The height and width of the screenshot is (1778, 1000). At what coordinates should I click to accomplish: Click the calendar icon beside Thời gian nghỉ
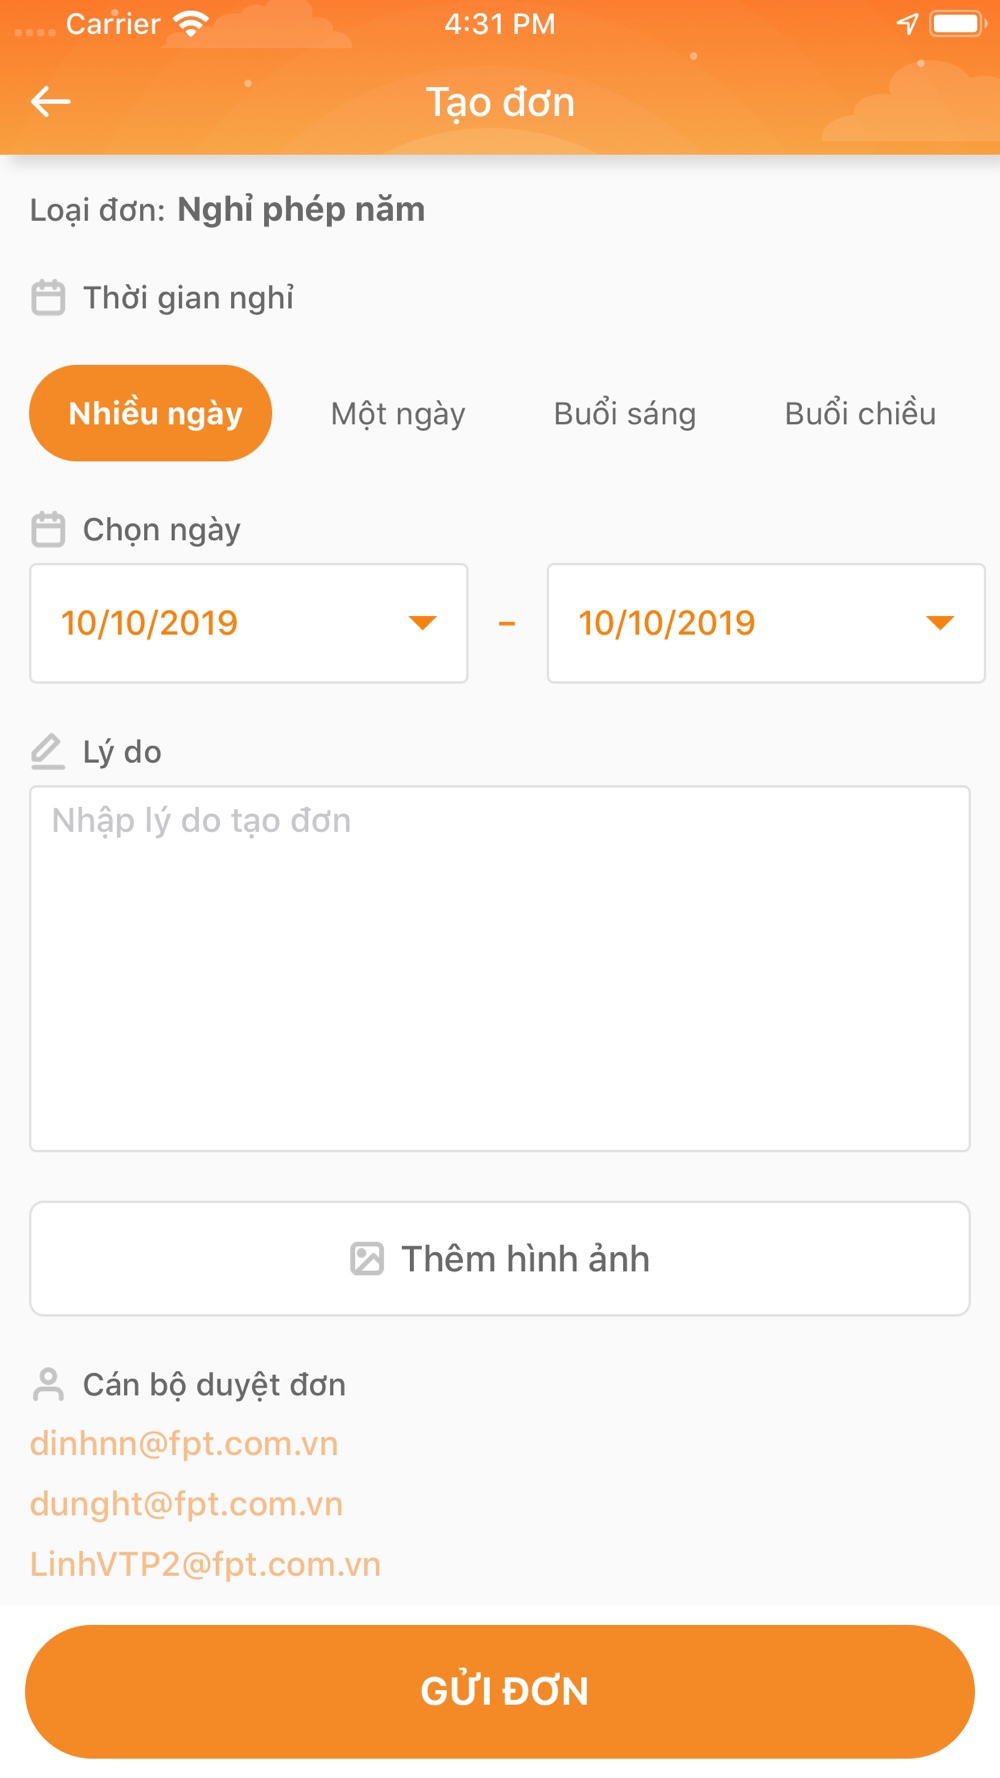[48, 297]
